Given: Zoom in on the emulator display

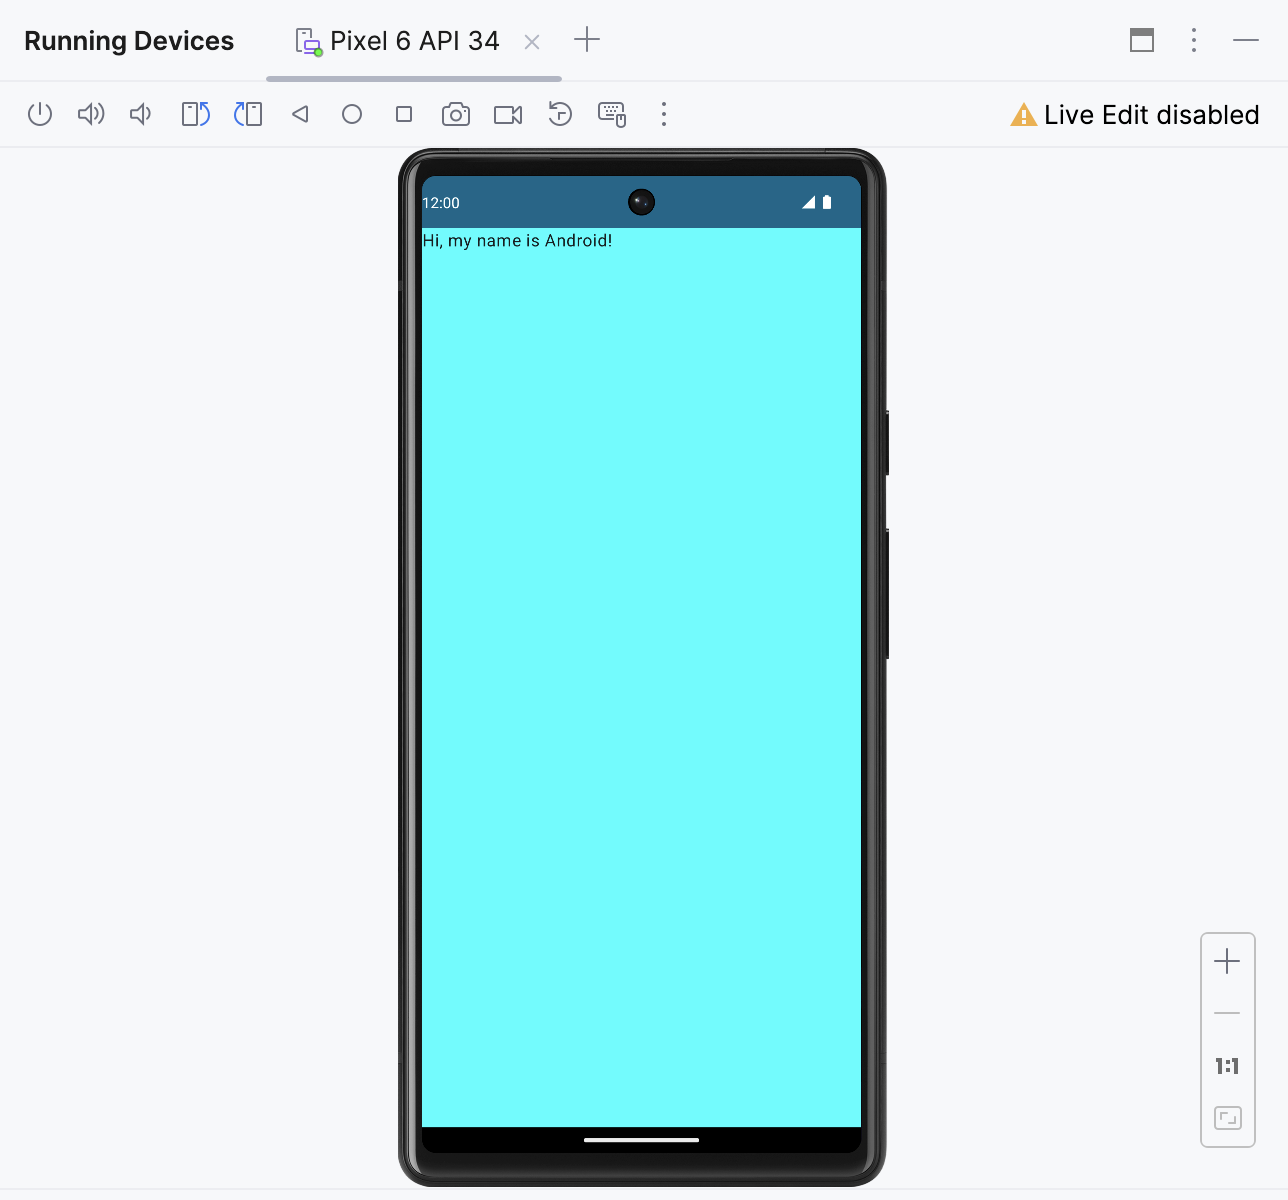Looking at the screenshot, I should (x=1227, y=962).
